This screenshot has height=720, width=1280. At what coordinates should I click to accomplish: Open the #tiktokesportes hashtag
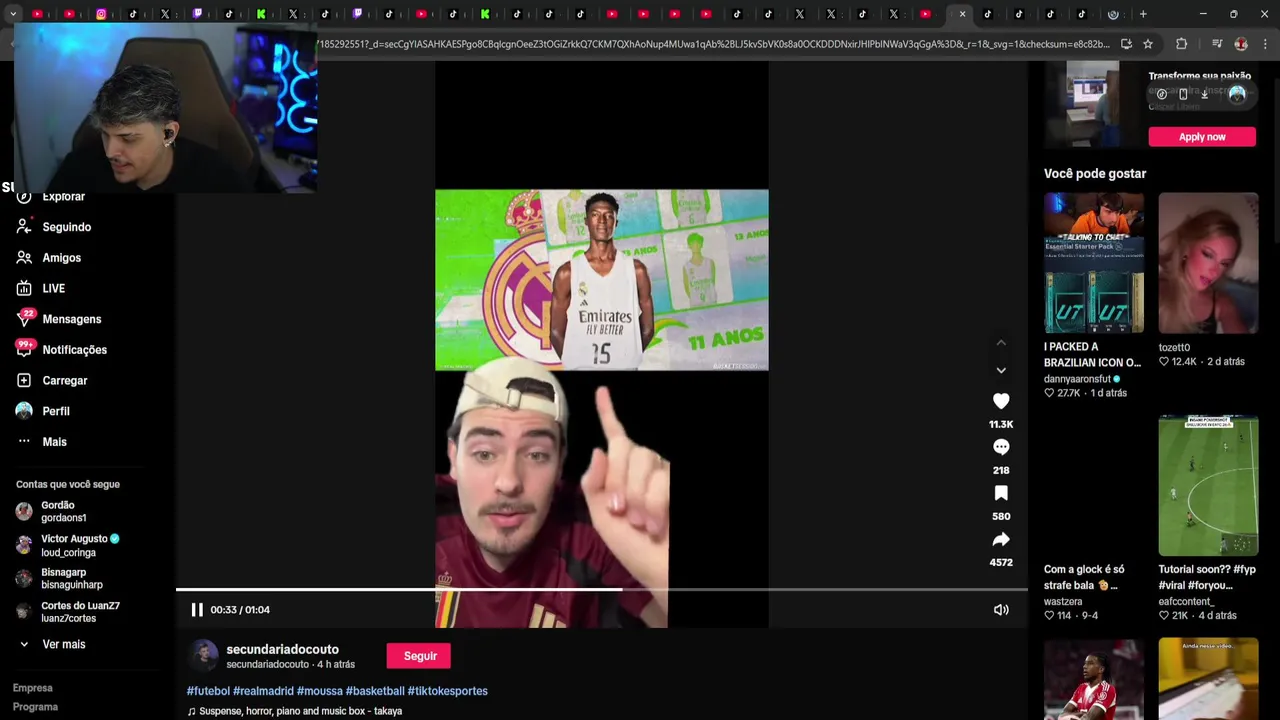pos(447,691)
